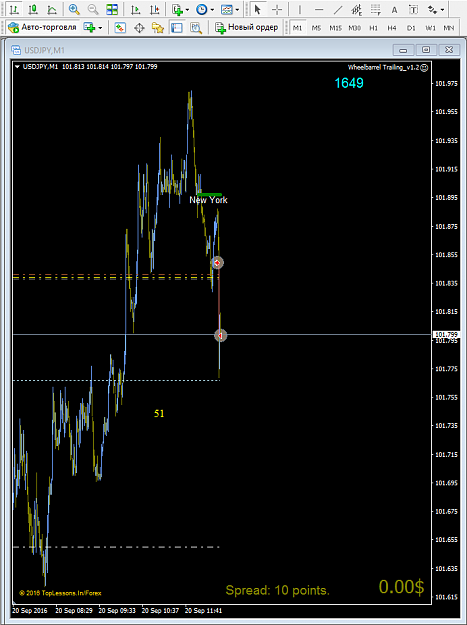467x625 pixels.
Task: Click the yellow 51 label
Action: pos(159,414)
